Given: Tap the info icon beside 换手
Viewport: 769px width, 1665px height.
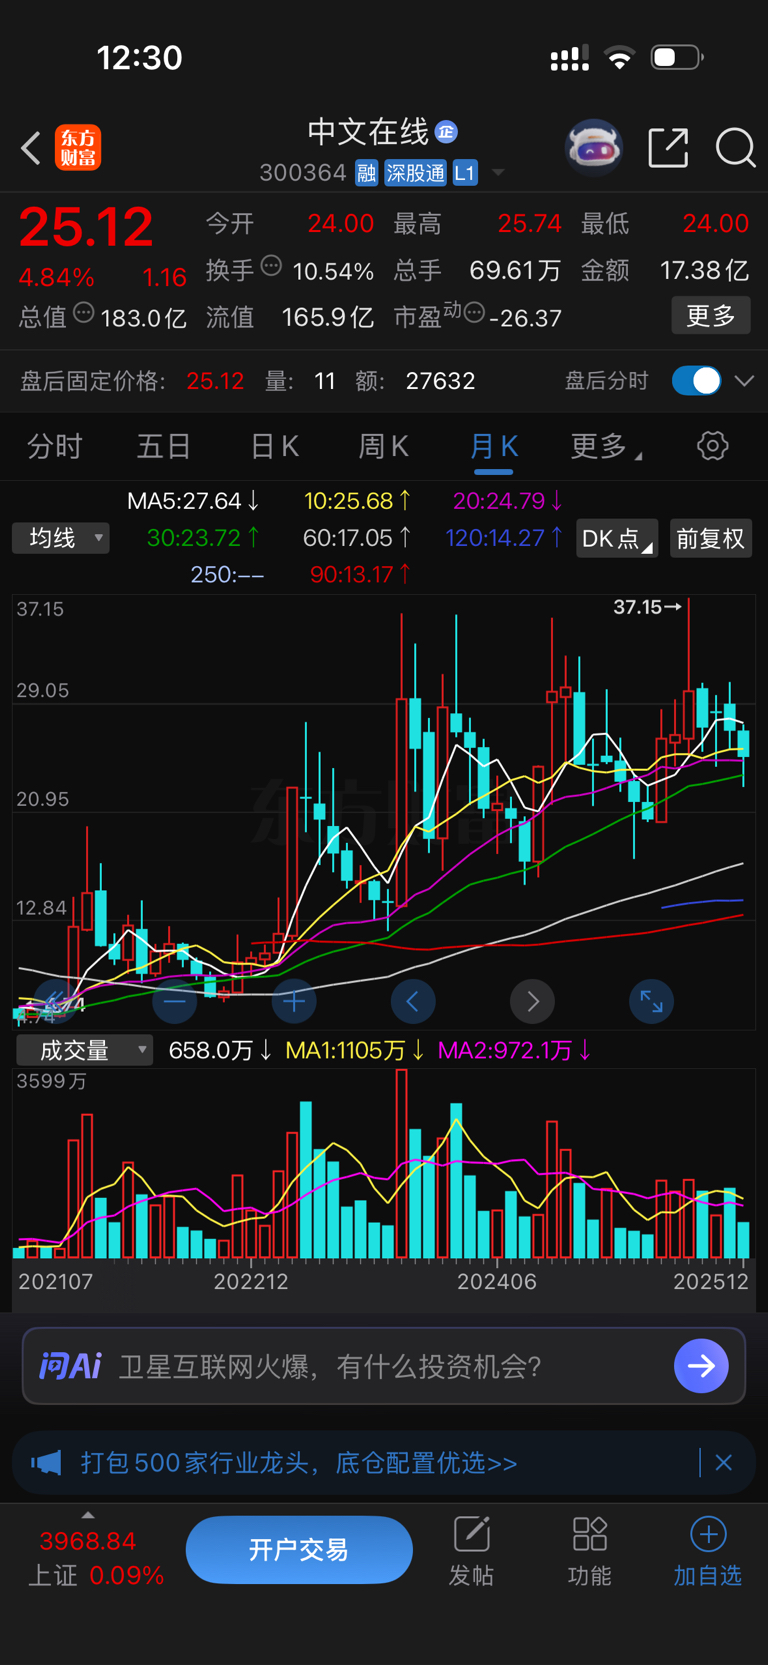Looking at the screenshot, I should 271,266.
